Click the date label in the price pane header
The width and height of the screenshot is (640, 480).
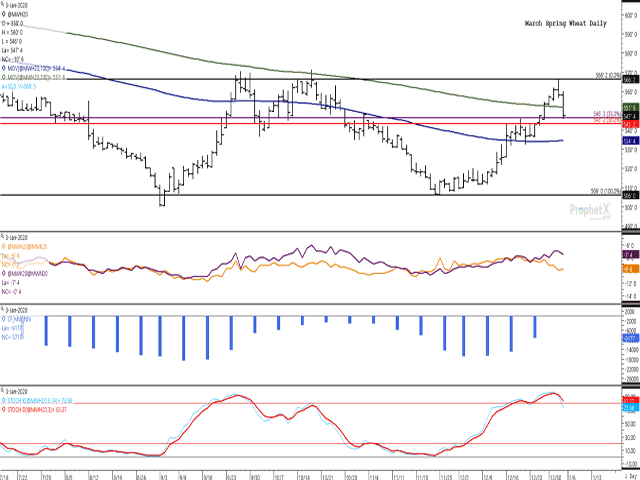coord(17,4)
